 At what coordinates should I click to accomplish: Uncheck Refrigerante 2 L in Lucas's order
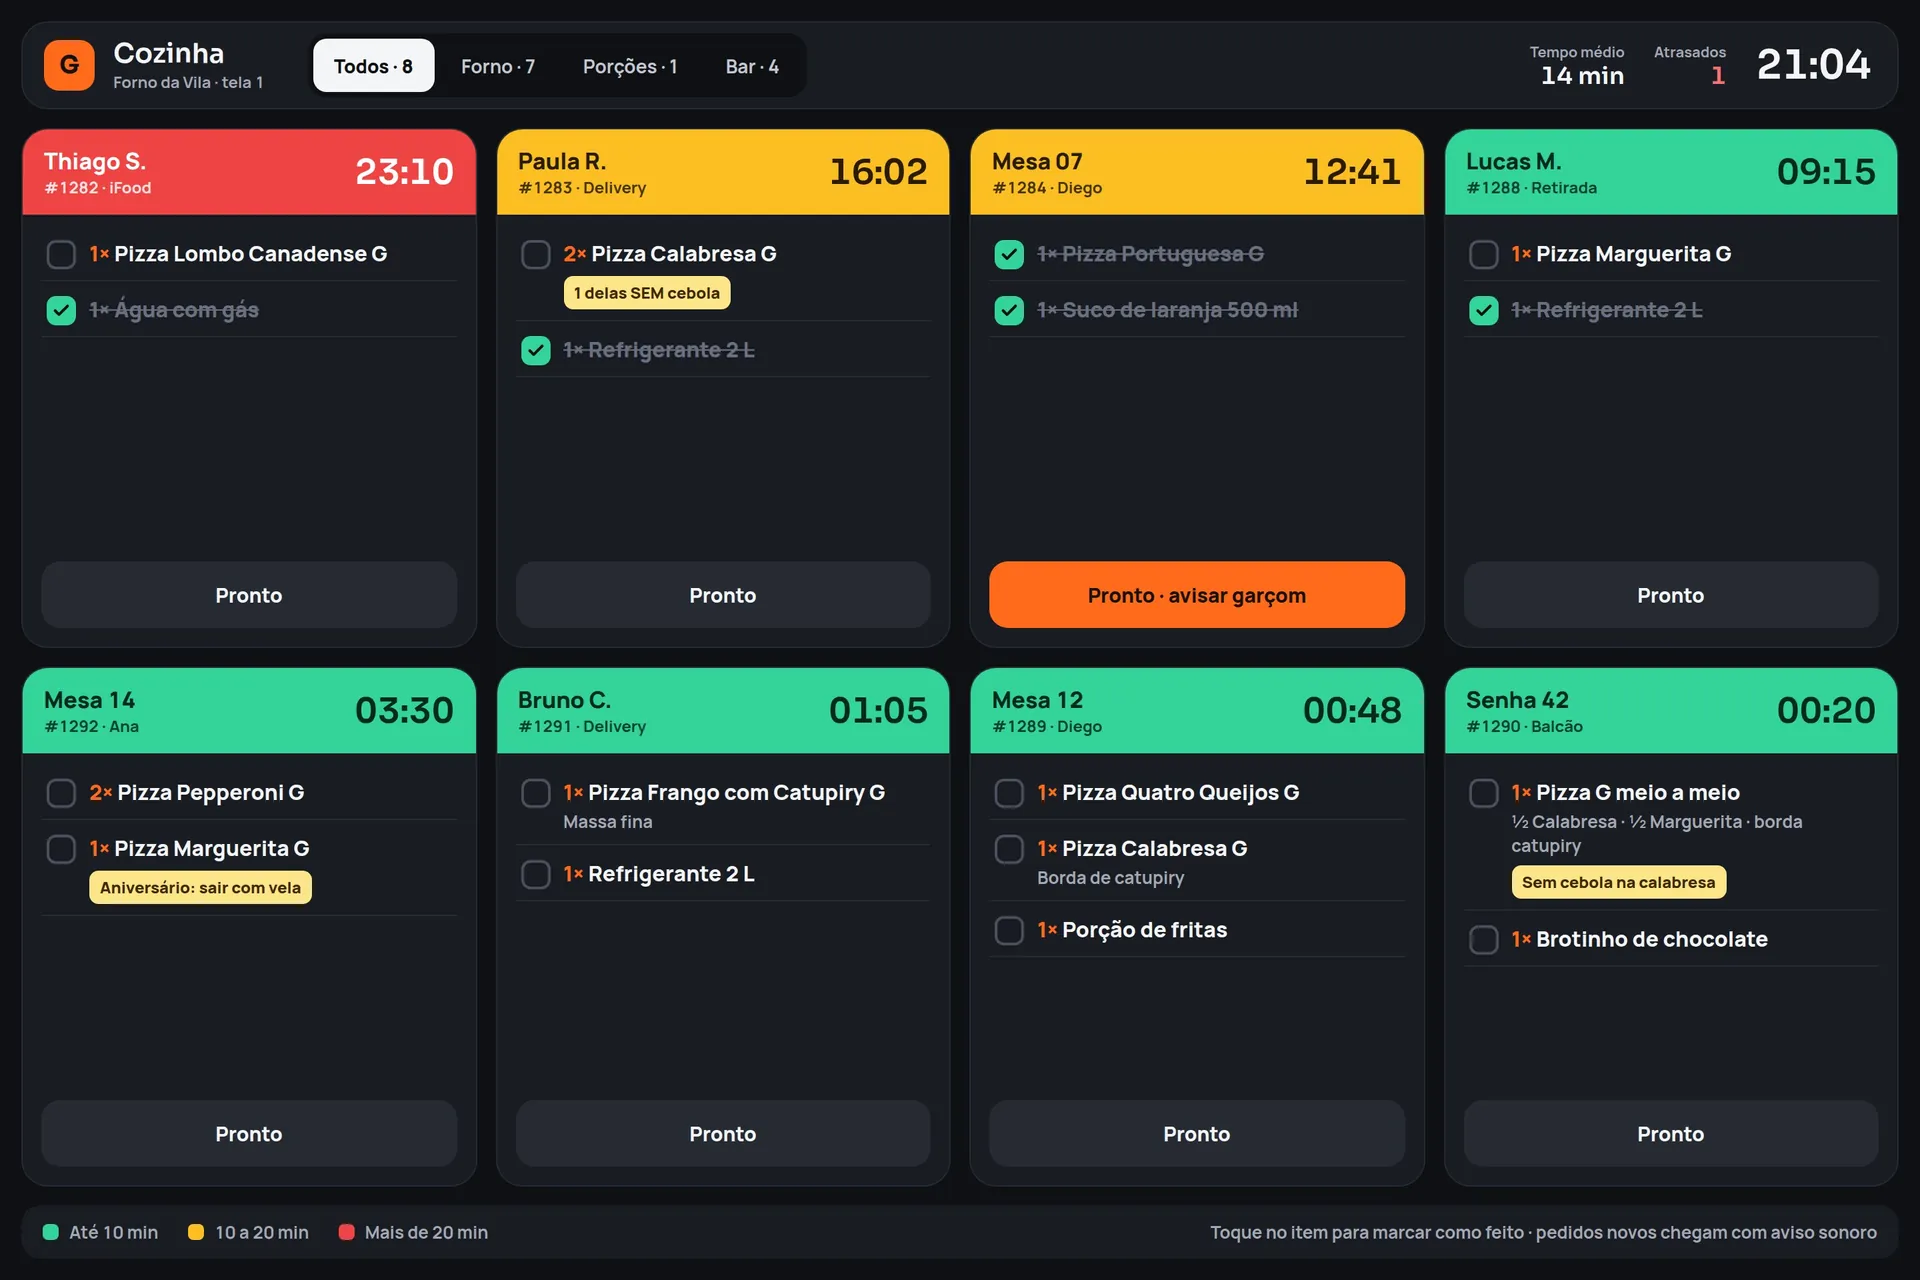point(1483,310)
